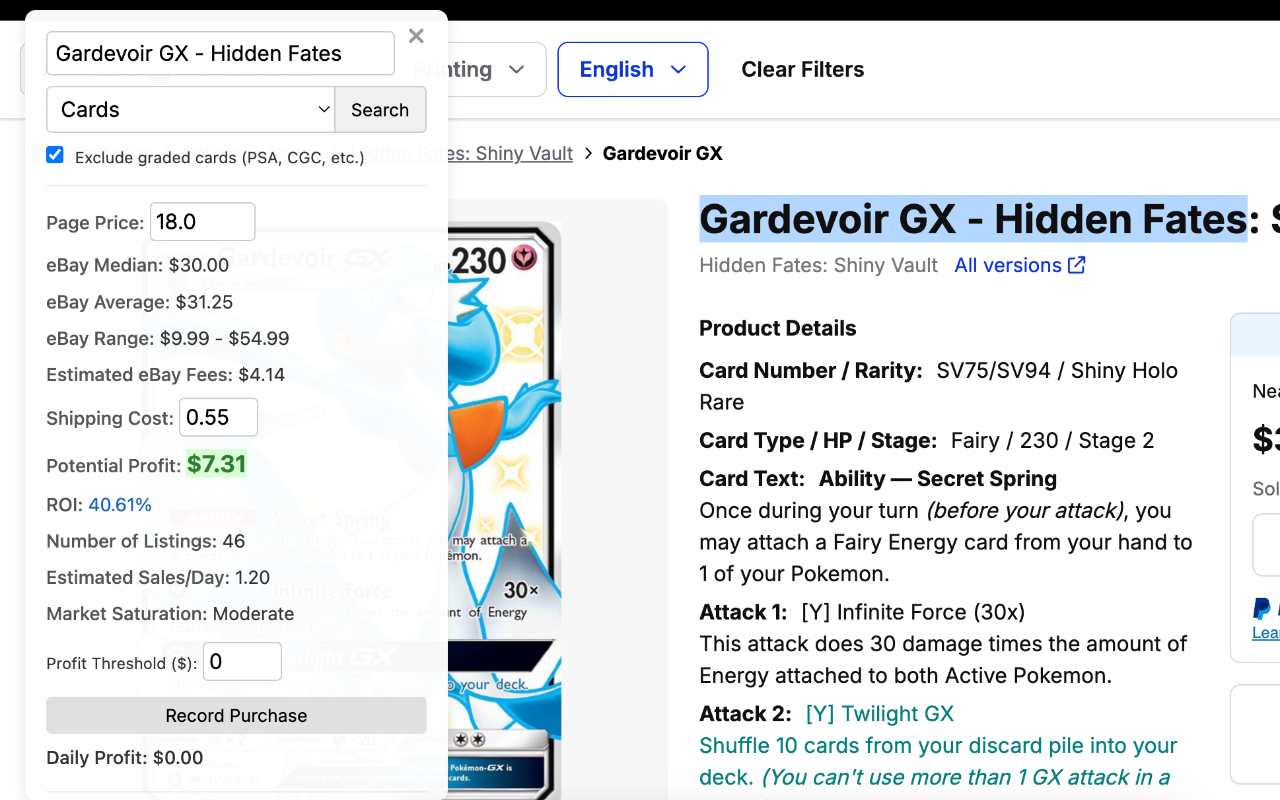Click the Search button

[380, 110]
